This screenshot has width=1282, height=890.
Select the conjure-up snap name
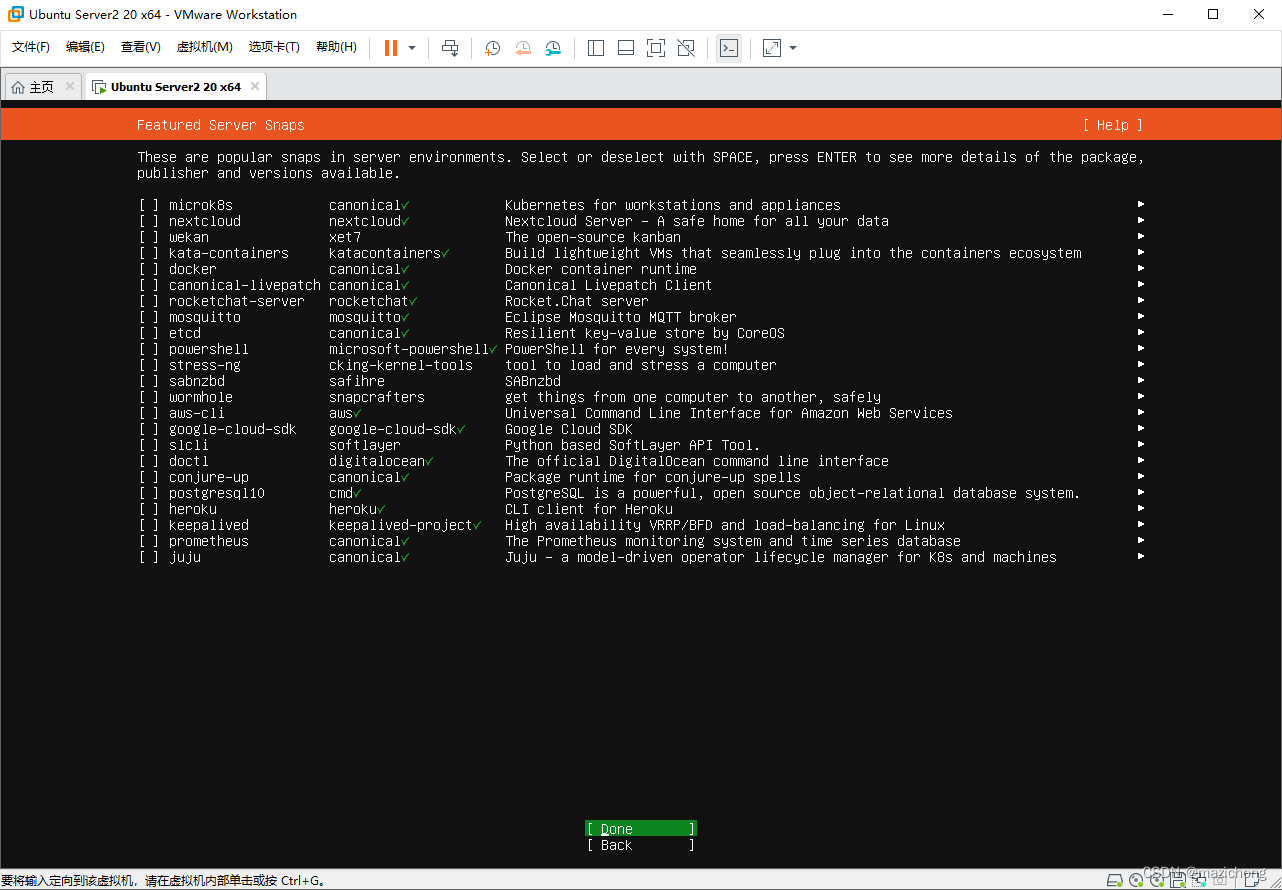pyautogui.click(x=209, y=477)
